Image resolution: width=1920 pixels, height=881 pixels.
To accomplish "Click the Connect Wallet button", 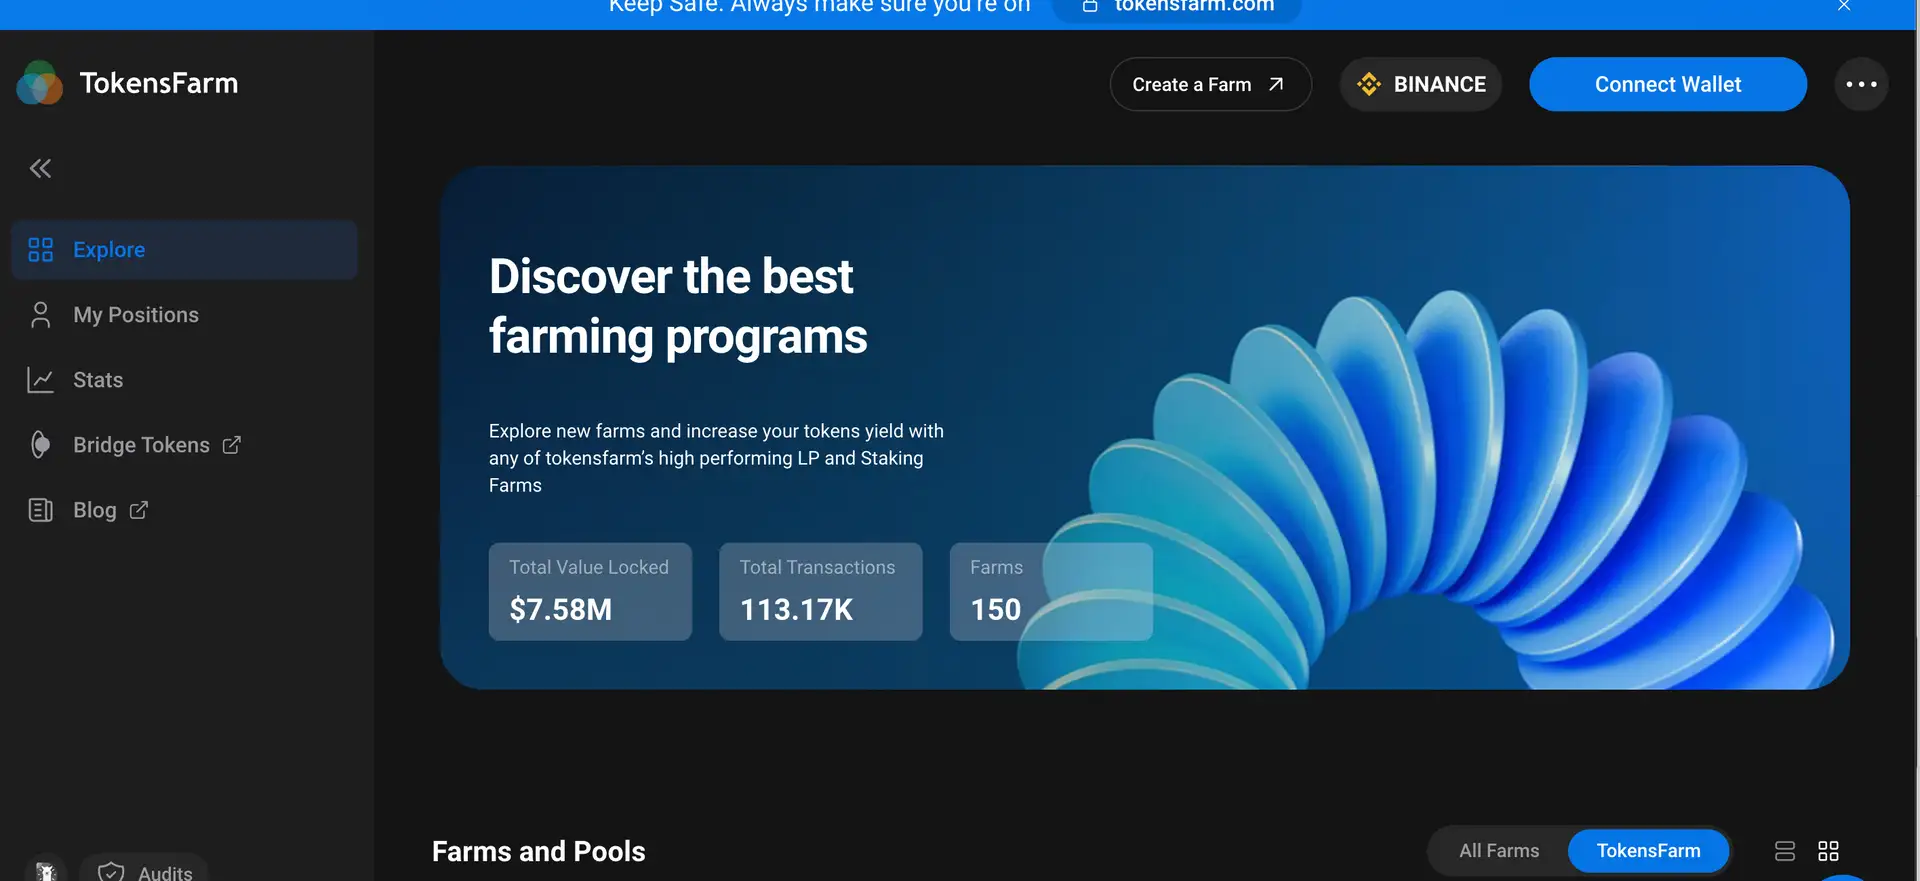I will pos(1667,84).
